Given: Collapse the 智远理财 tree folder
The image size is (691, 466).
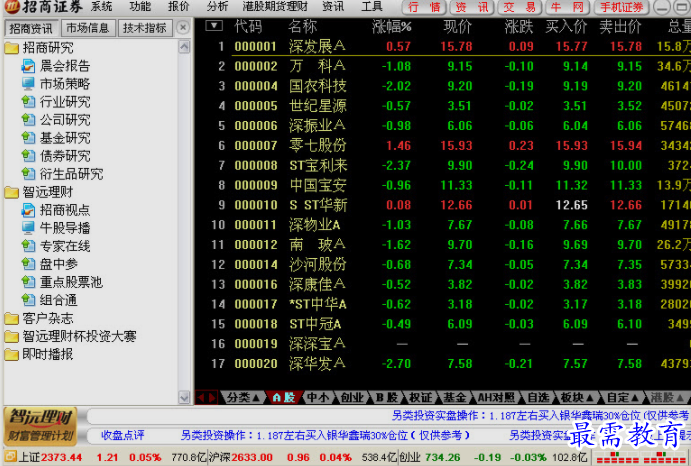Looking at the screenshot, I should click(x=11, y=192).
